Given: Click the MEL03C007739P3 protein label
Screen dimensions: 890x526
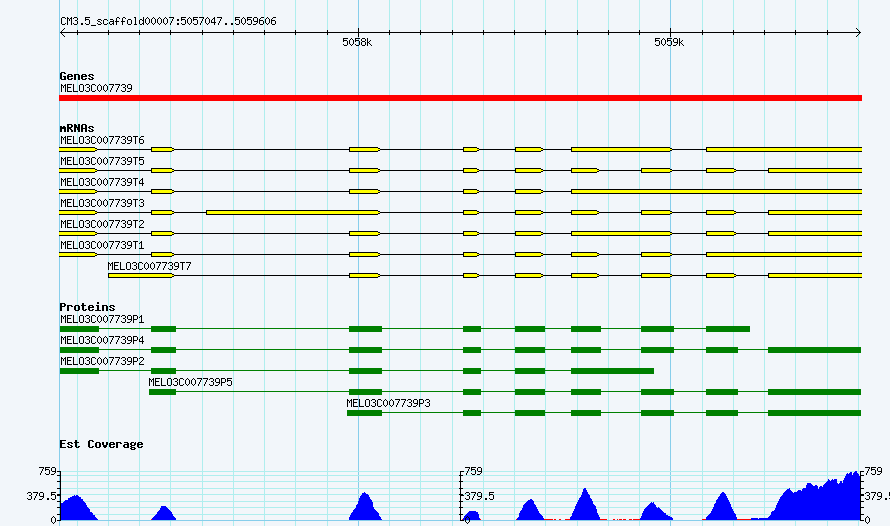Looking at the screenshot, I should [x=388, y=403].
